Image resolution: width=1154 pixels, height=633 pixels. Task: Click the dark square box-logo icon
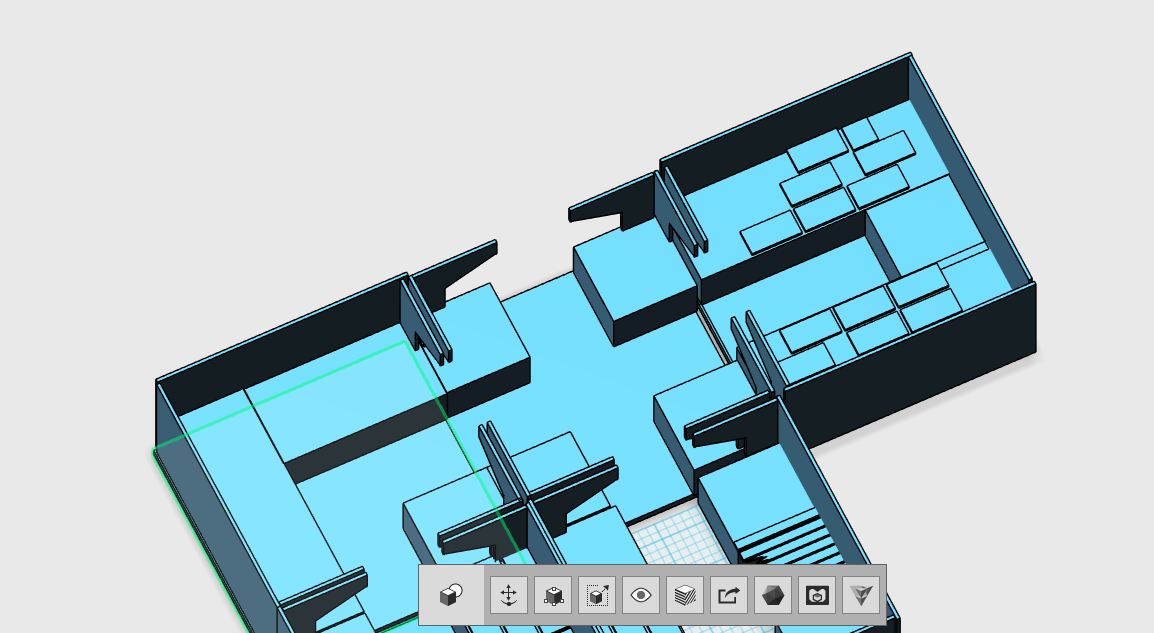click(x=817, y=595)
